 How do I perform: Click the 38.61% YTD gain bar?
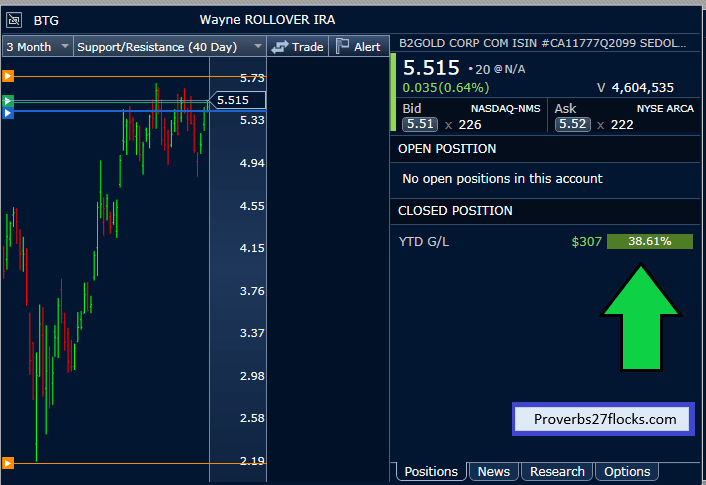pyautogui.click(x=649, y=241)
